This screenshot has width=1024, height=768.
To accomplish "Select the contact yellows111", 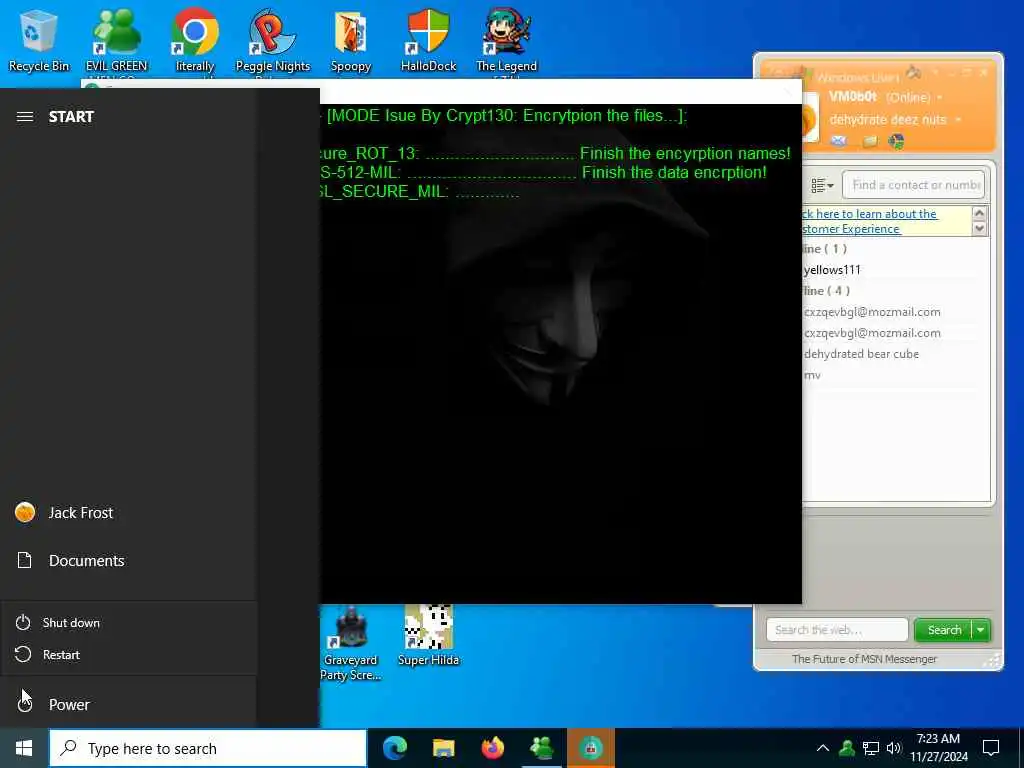I will pyautogui.click(x=832, y=270).
